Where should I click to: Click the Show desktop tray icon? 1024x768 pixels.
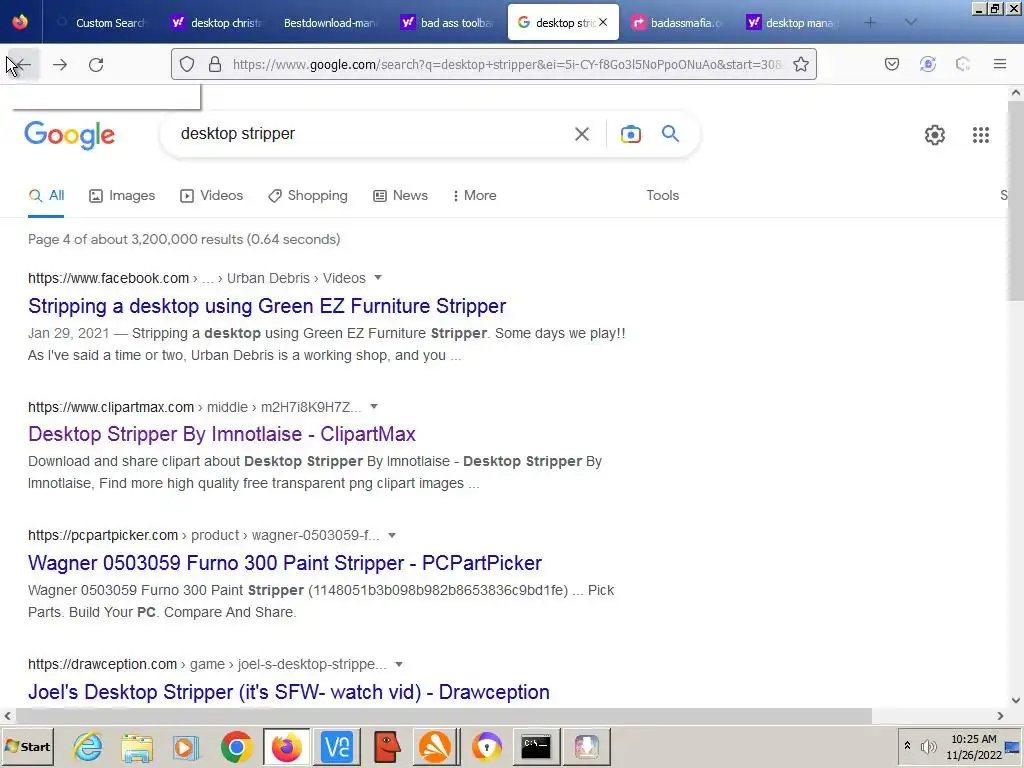coord(1013,746)
